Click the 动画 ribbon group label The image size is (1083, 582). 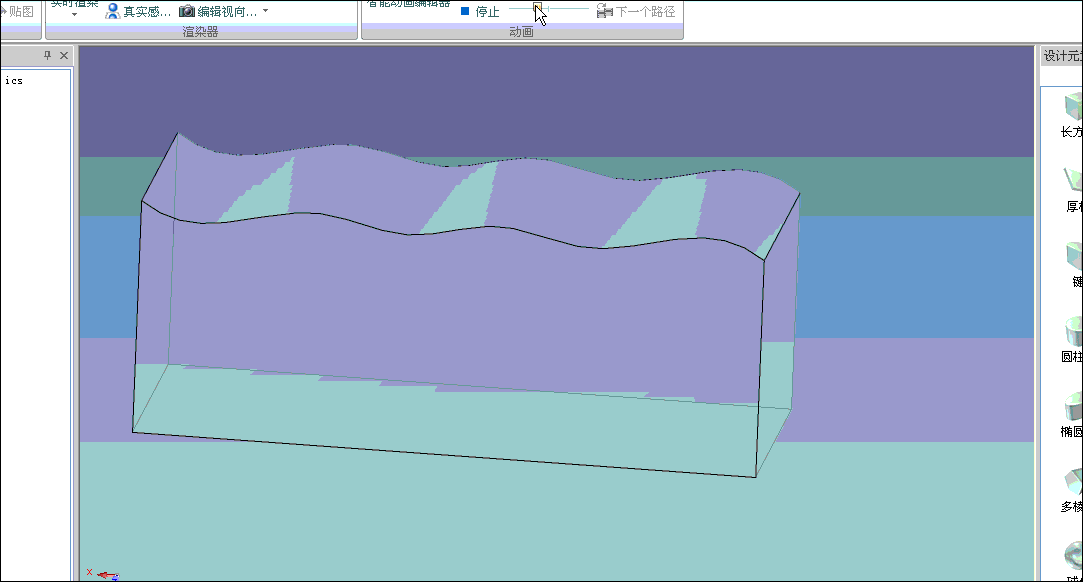pos(521,32)
